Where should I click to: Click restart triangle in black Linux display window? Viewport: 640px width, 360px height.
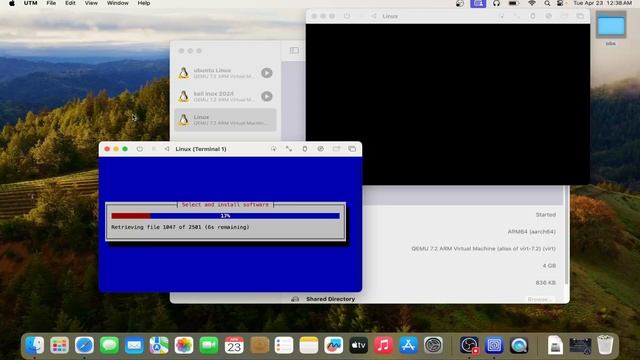[x=373, y=16]
